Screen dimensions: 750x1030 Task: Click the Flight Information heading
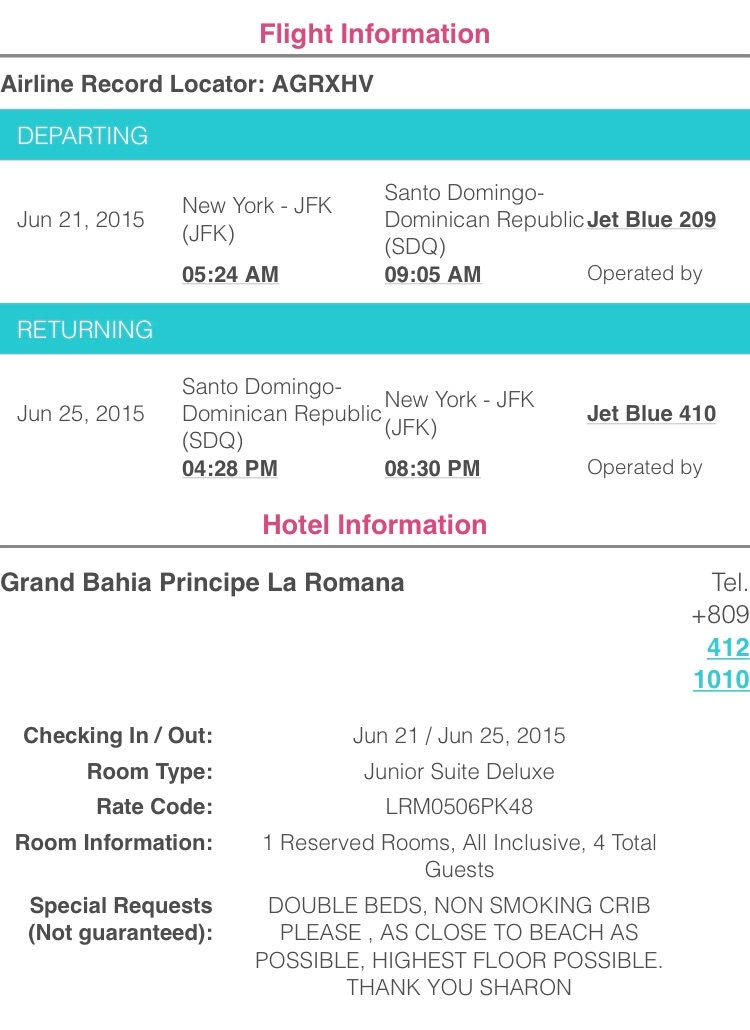pos(375,34)
